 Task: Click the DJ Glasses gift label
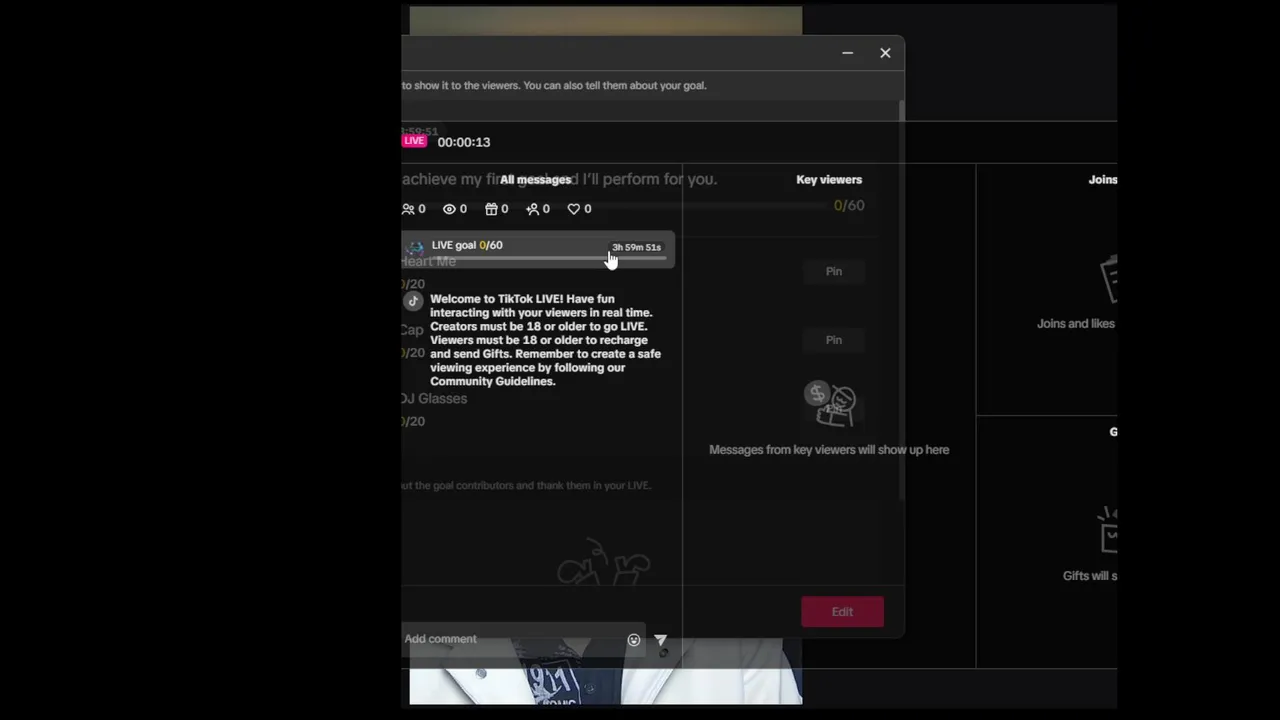[434, 399]
